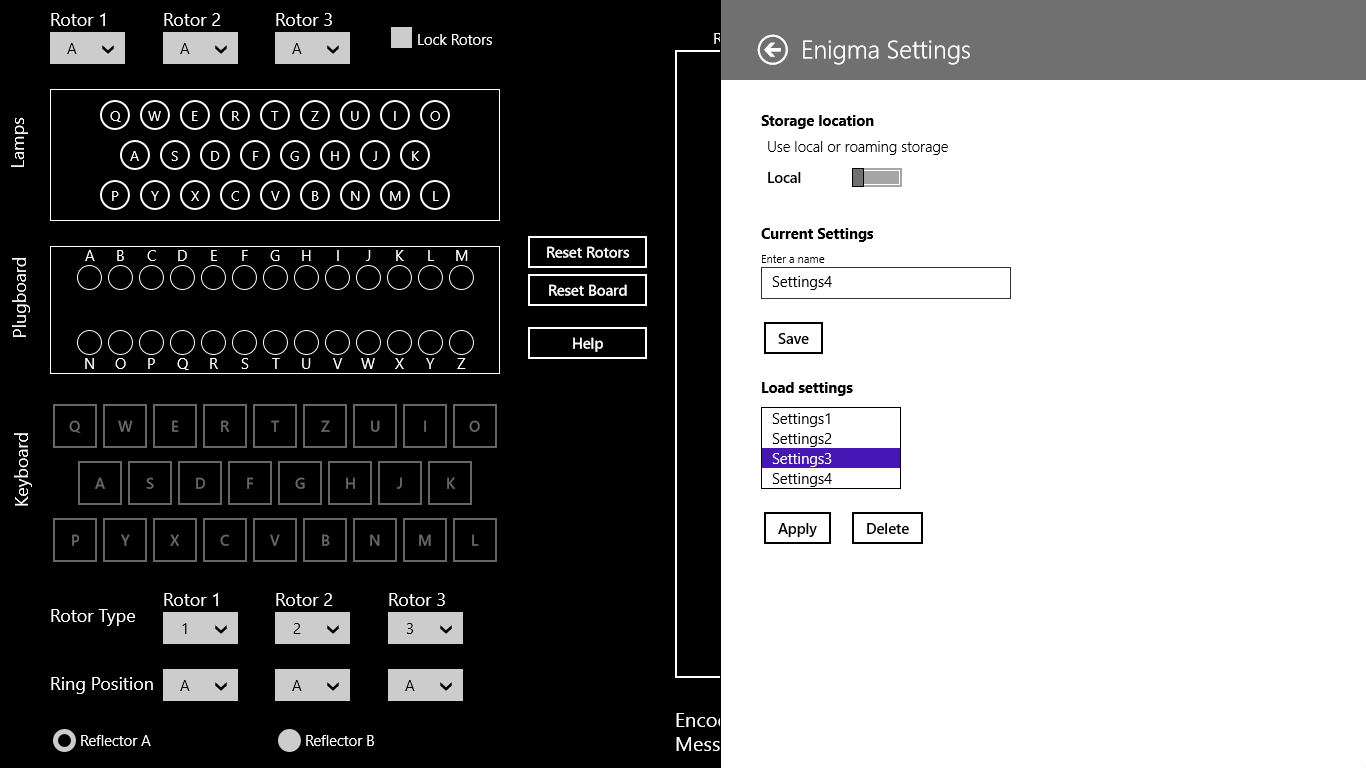Click the back arrow in Enigma Settings

(x=771, y=49)
